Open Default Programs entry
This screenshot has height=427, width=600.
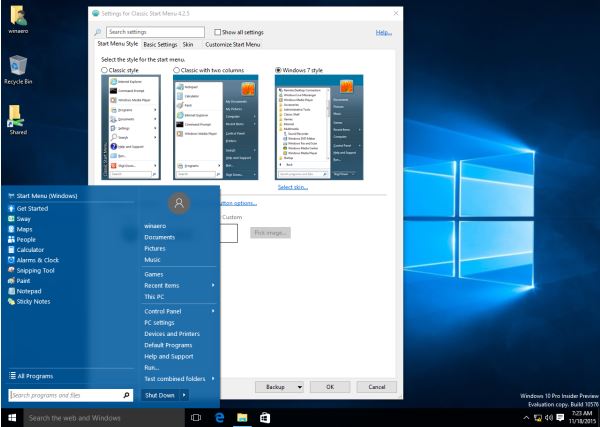point(168,345)
